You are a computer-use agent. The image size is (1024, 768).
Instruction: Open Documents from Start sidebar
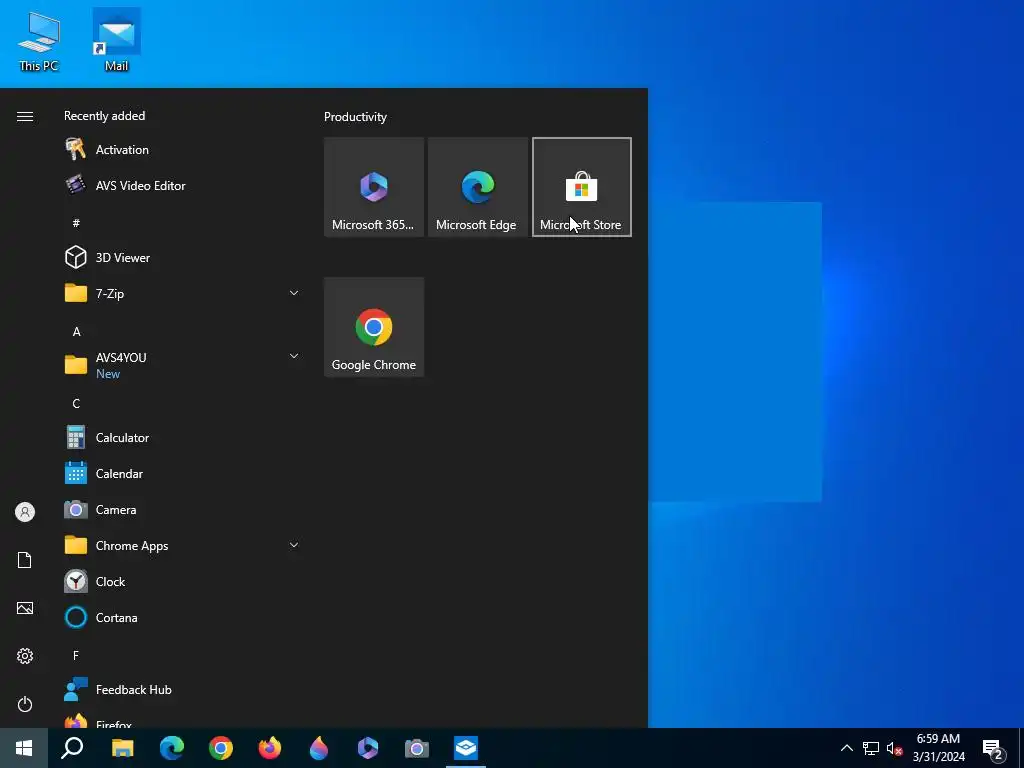25,560
